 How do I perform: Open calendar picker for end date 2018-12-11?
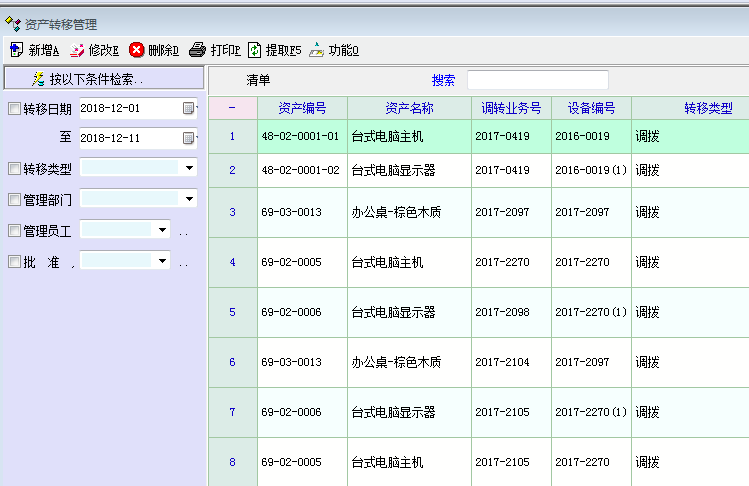point(188,138)
